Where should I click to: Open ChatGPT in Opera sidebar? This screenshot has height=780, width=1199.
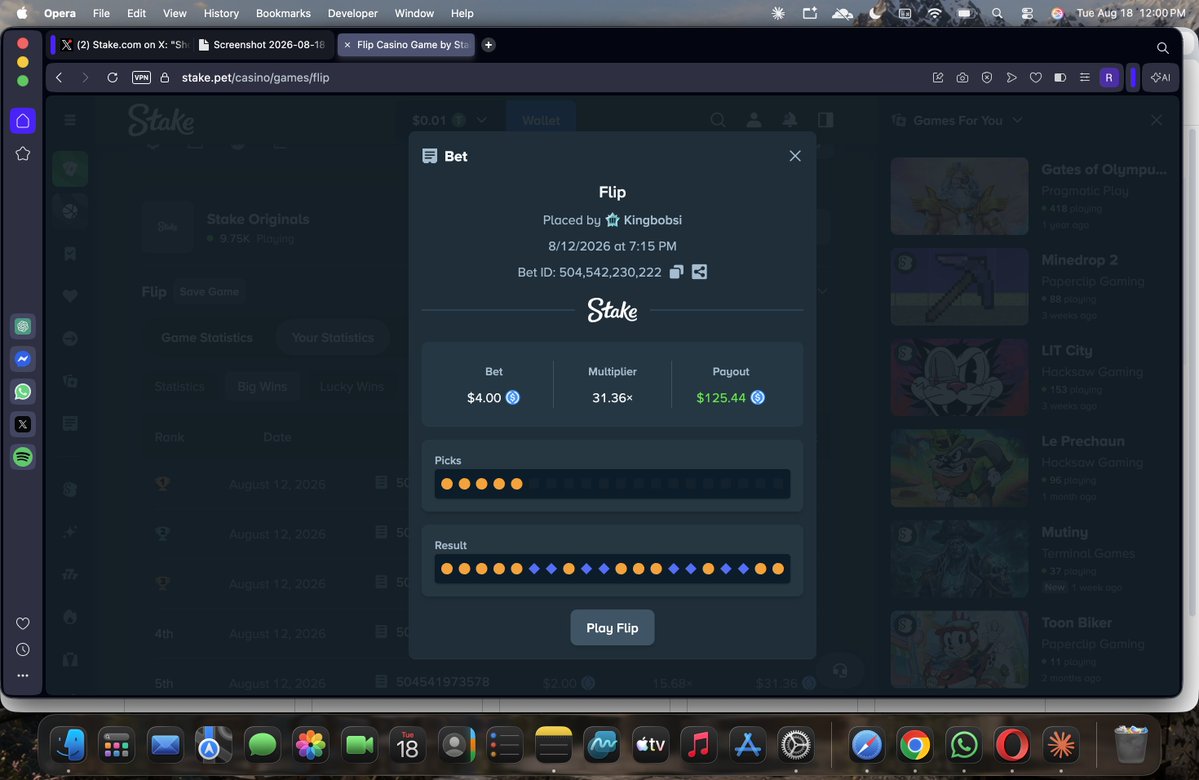[23, 327]
